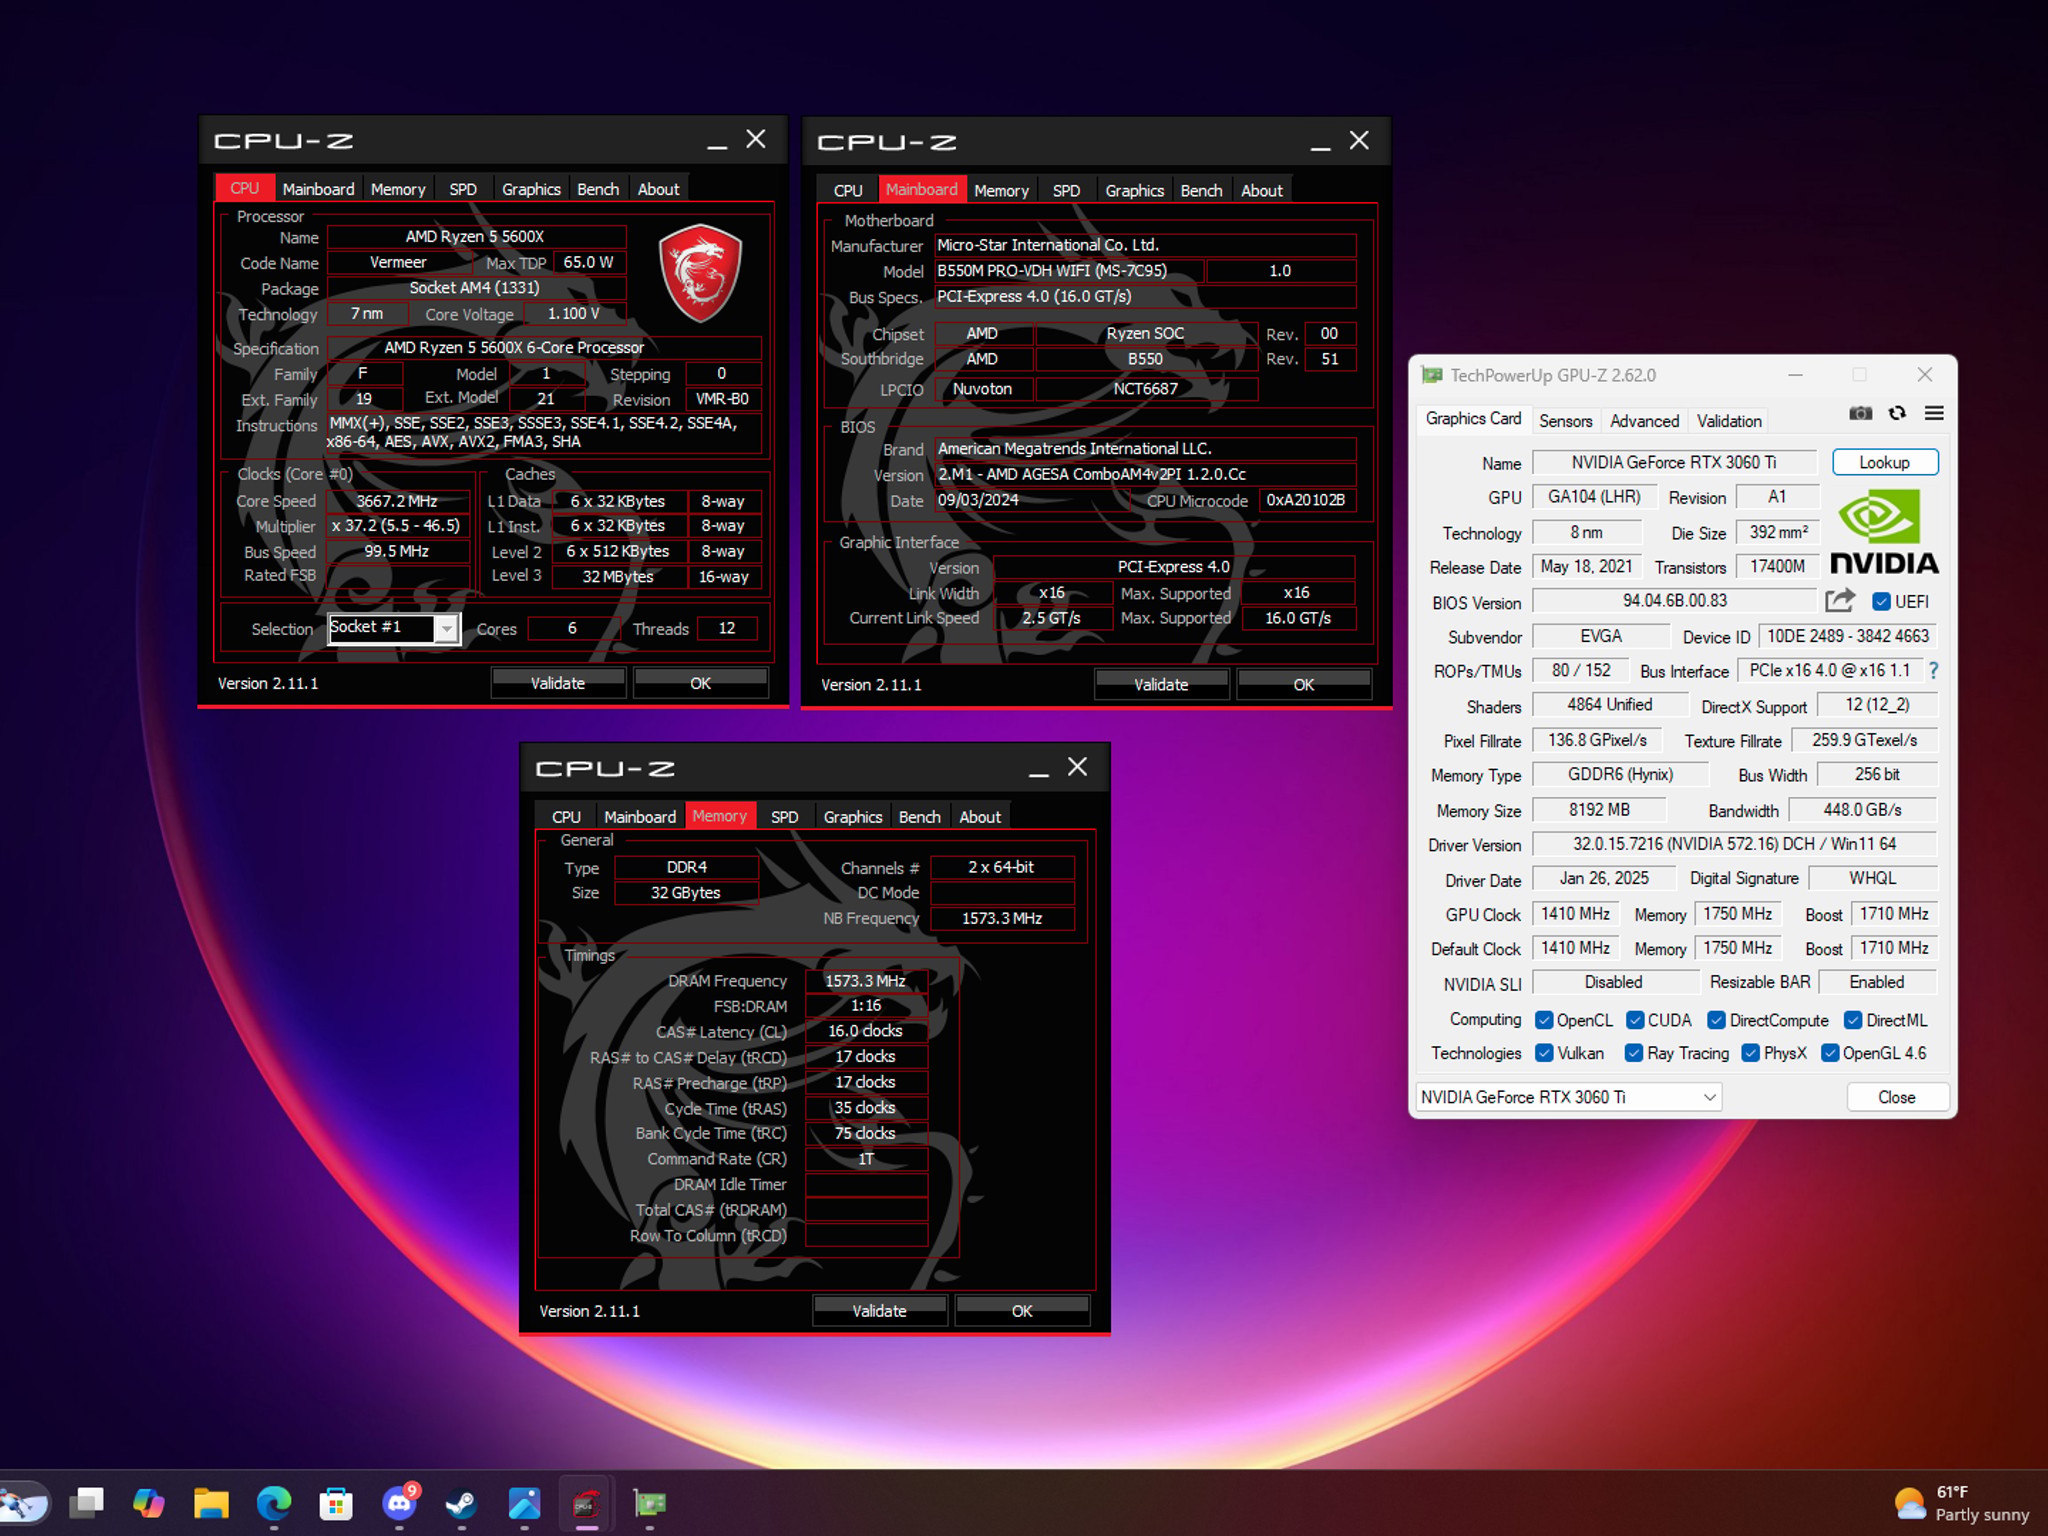Select the AMD Ryzen 5 5600X name value
Image resolution: width=2048 pixels, height=1536 pixels.
[476, 237]
